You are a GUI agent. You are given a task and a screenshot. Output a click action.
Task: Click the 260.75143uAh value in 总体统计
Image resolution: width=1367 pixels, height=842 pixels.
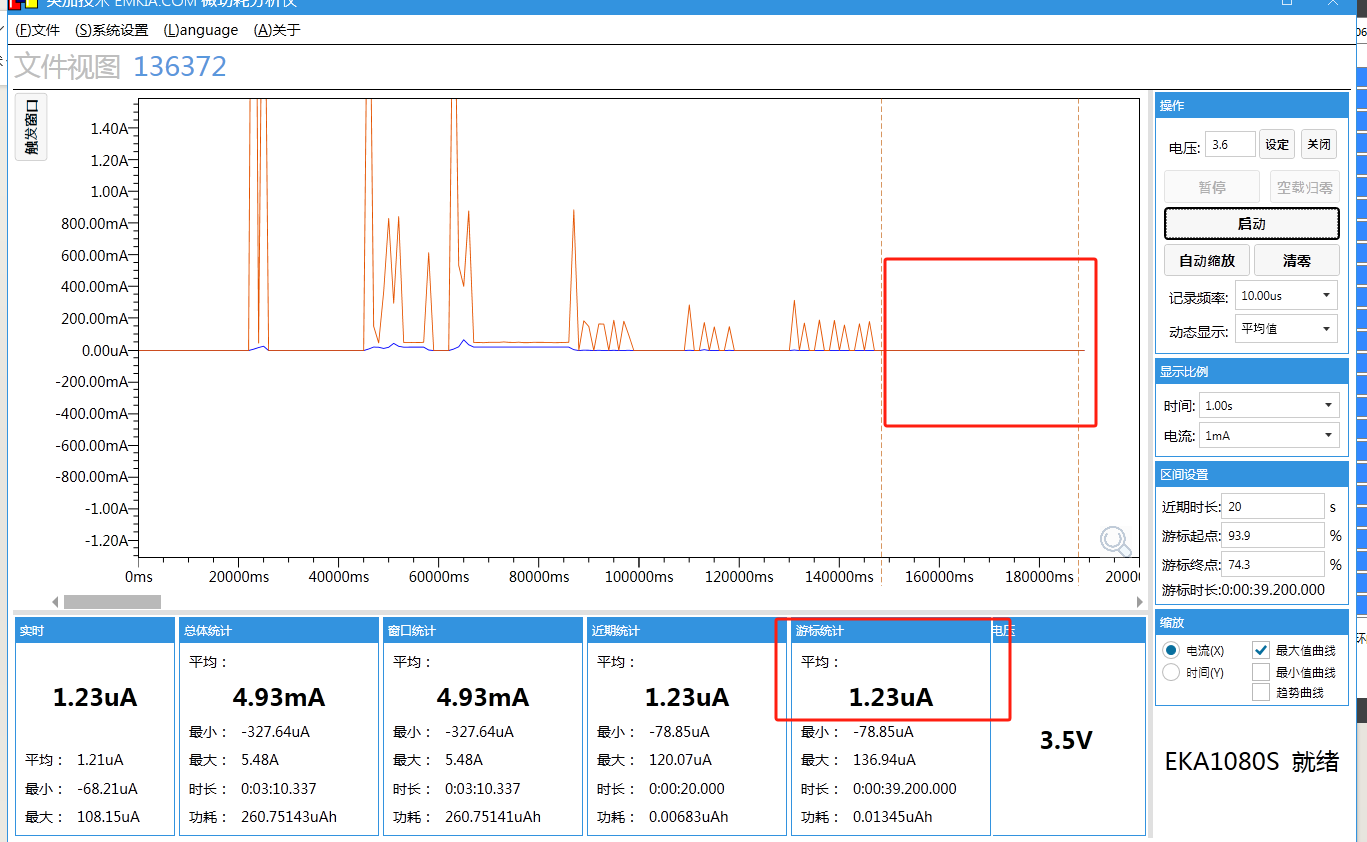pos(289,817)
